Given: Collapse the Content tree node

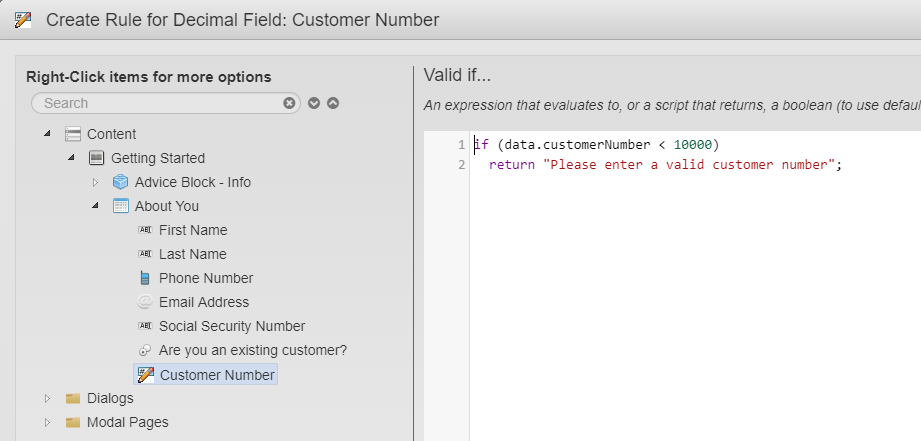Looking at the screenshot, I should (48, 134).
